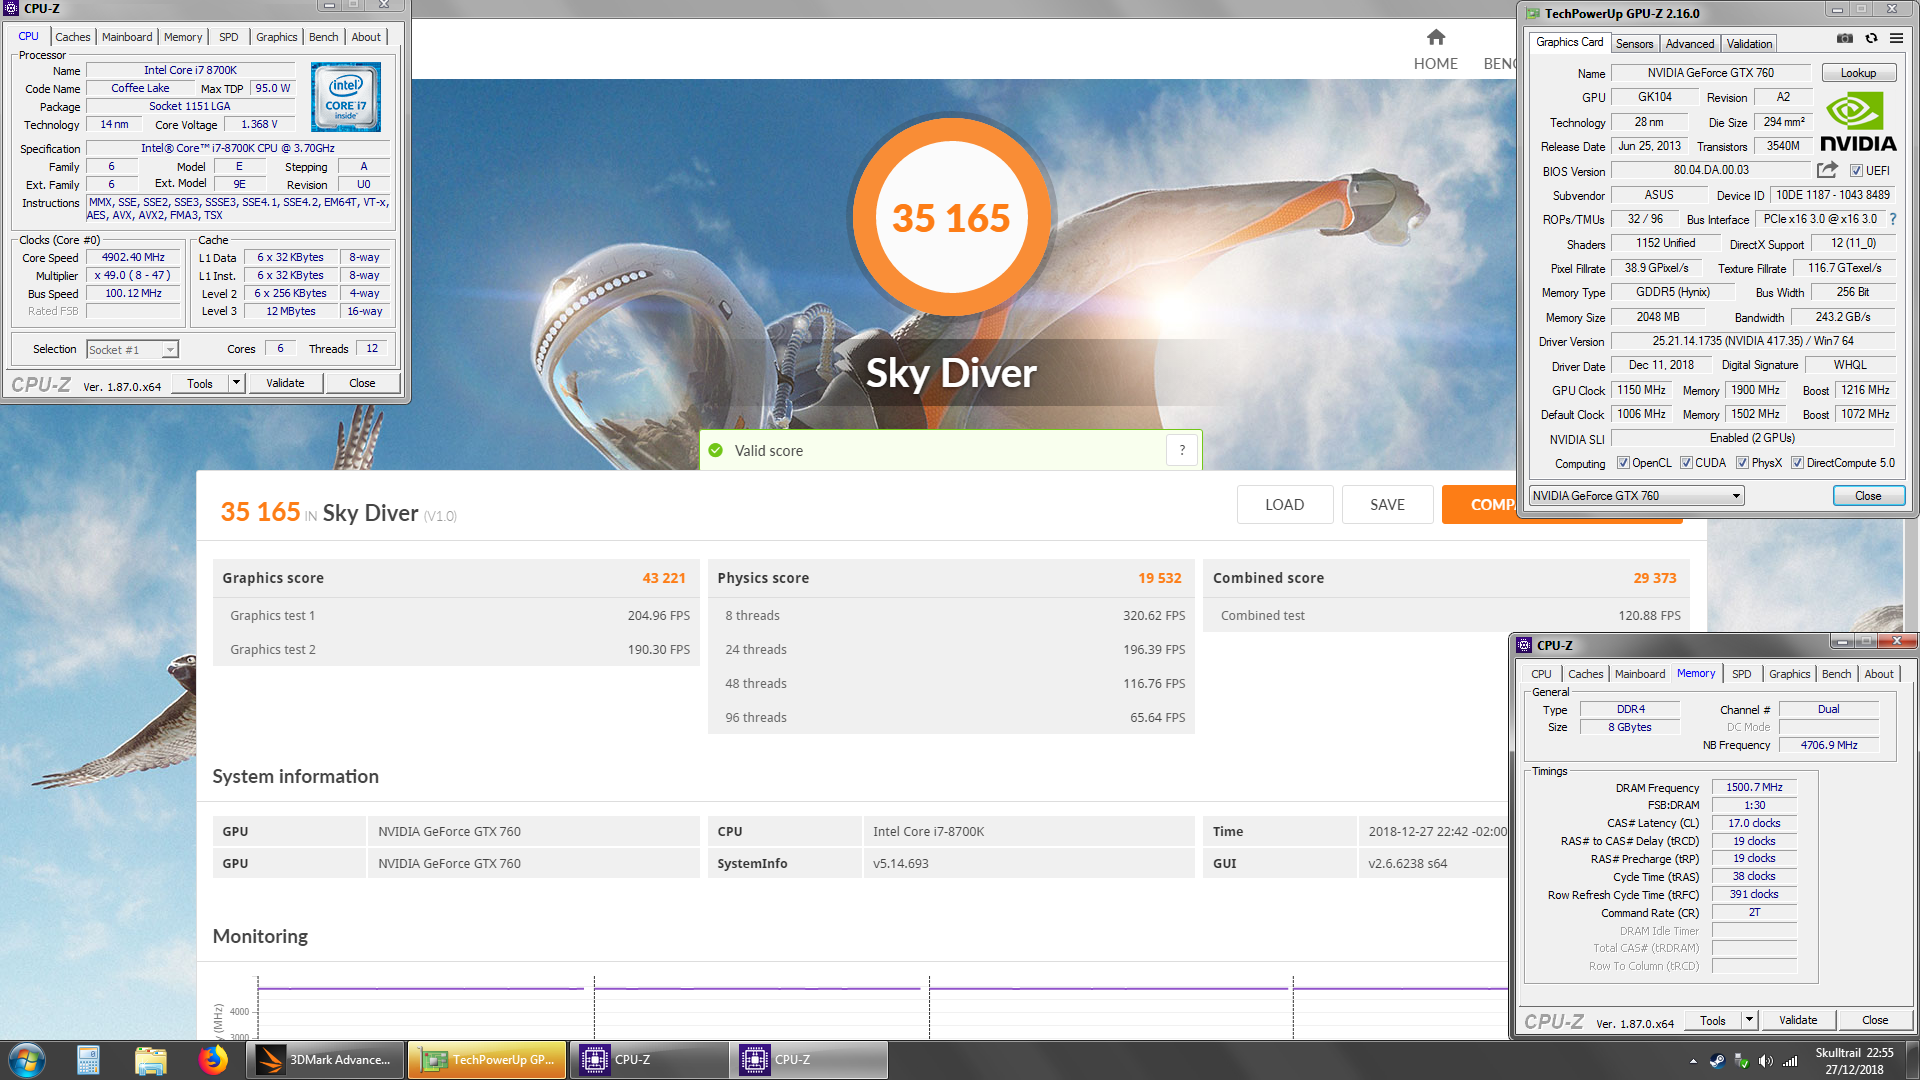Open the SPD tab in top-left CPU-Z
This screenshot has height=1080, width=1920.
click(229, 37)
